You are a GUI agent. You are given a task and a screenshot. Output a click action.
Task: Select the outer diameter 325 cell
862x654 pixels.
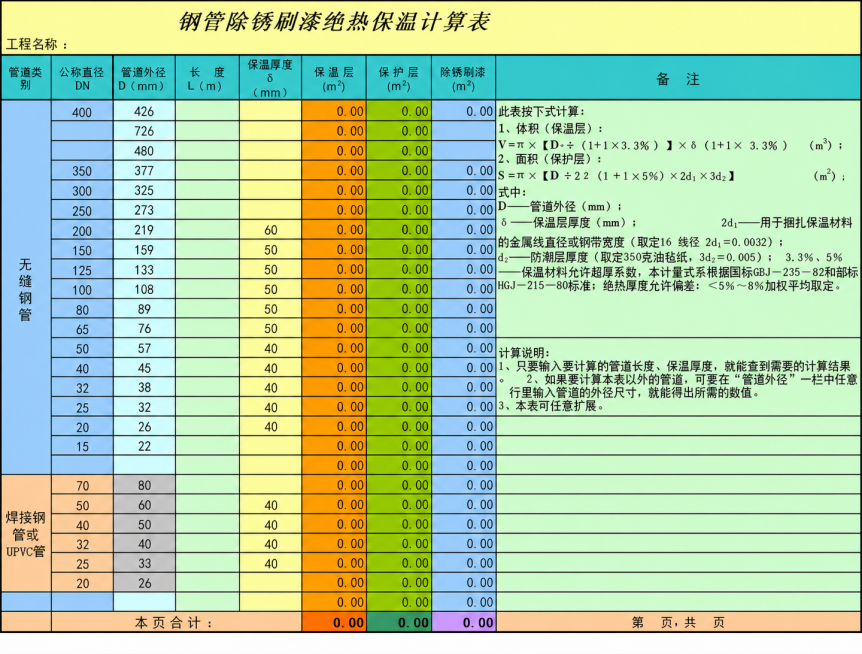pos(144,191)
